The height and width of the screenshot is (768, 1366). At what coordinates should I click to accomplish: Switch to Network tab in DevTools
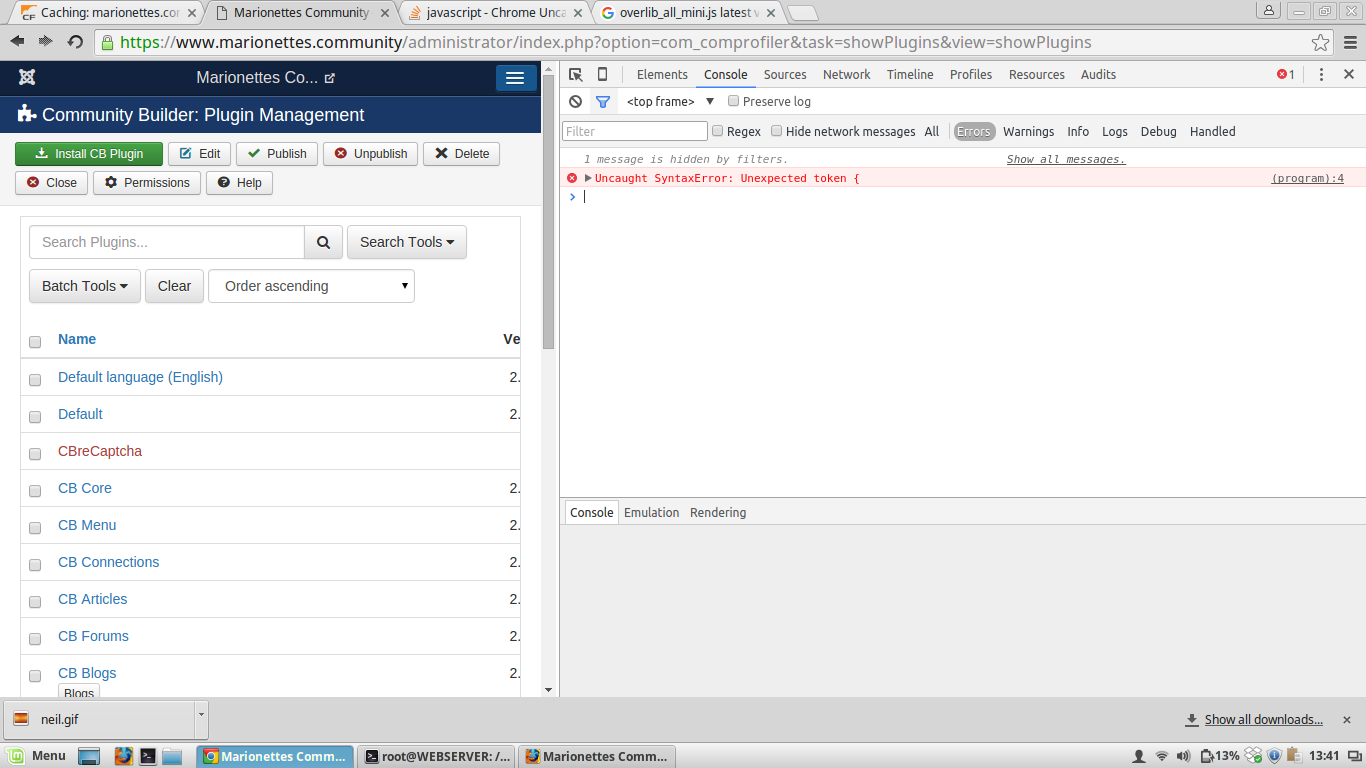click(x=846, y=74)
